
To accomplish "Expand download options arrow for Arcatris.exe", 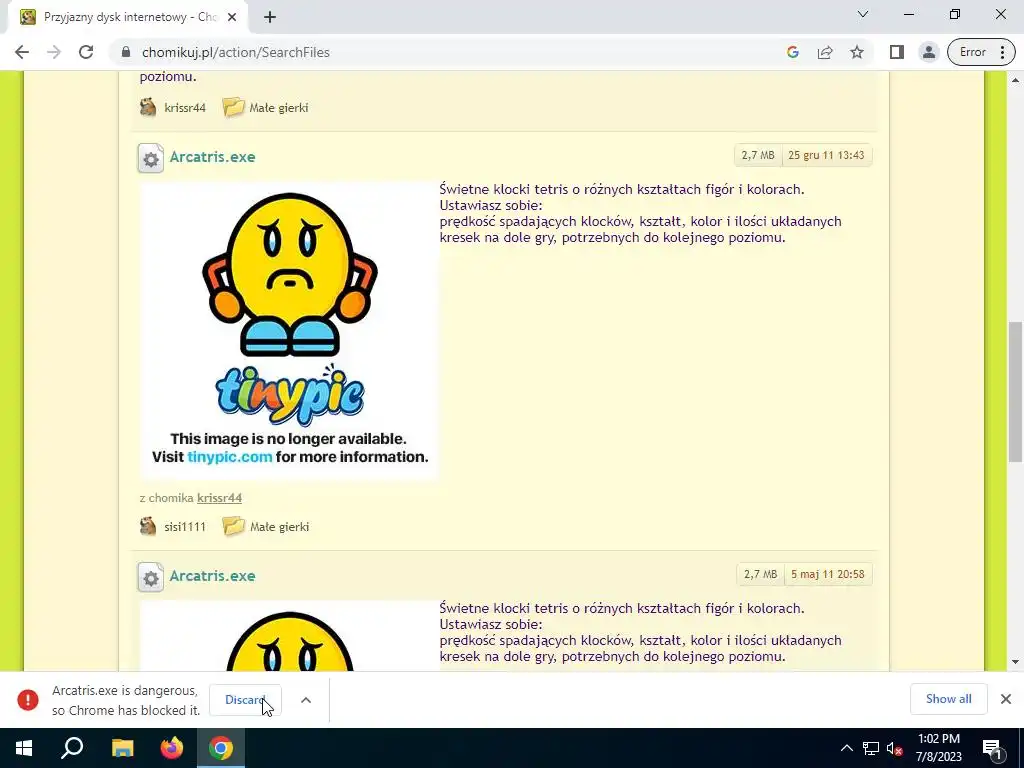I will coord(306,700).
